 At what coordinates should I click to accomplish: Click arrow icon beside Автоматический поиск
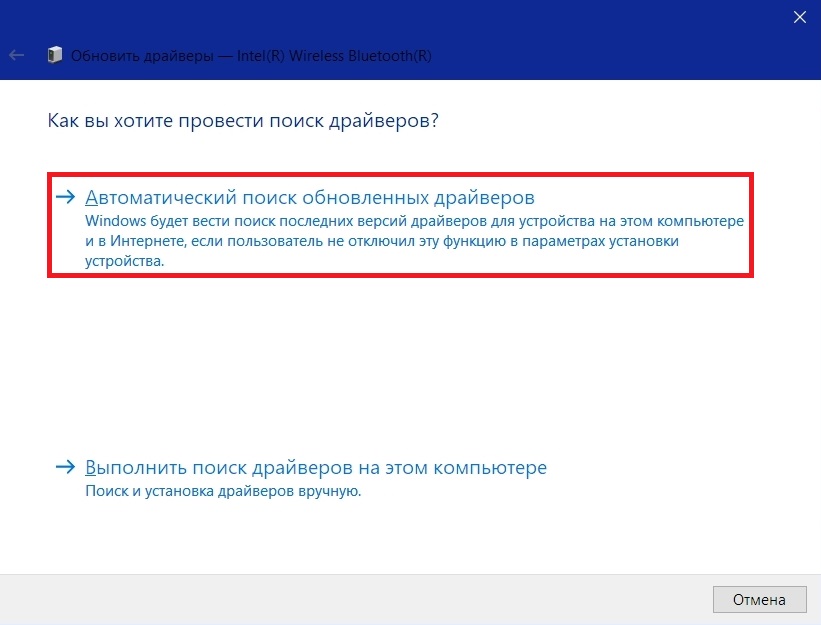(x=65, y=197)
